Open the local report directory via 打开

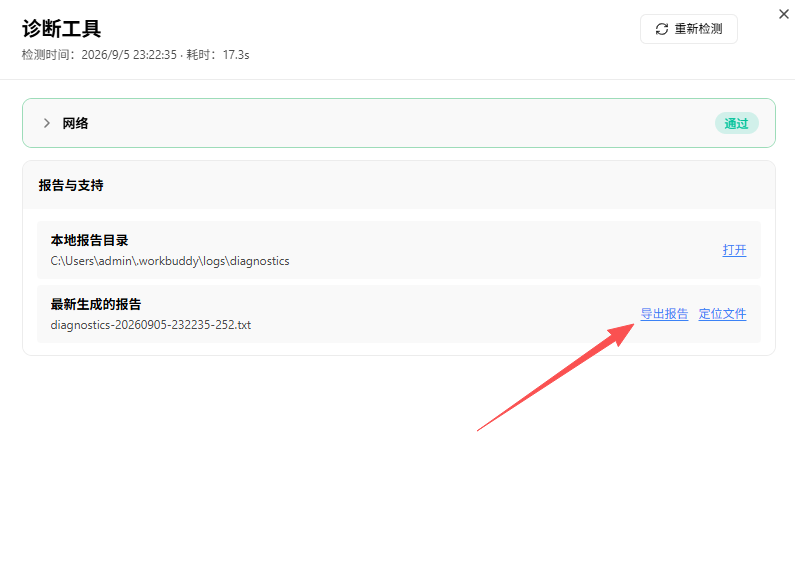pyautogui.click(x=734, y=250)
